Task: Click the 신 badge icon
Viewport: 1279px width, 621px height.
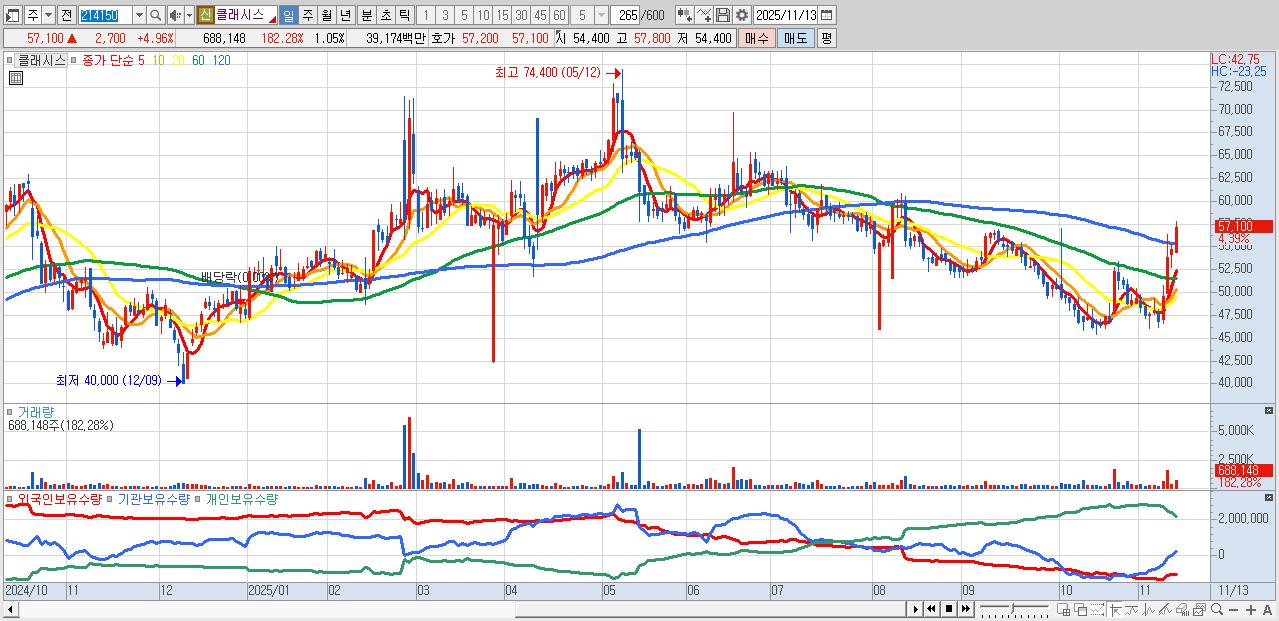Action: [x=205, y=15]
